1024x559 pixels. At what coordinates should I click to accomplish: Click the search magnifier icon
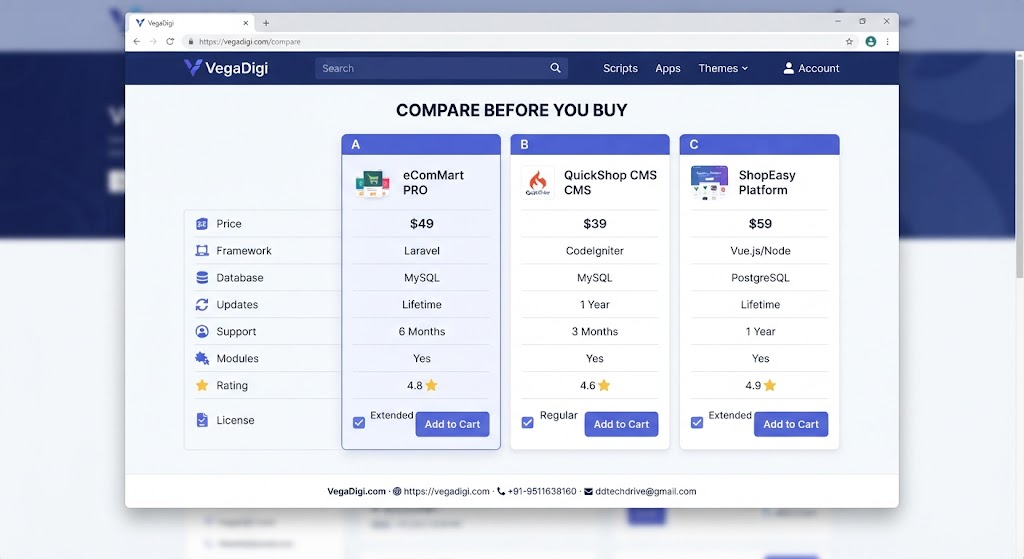coord(555,68)
